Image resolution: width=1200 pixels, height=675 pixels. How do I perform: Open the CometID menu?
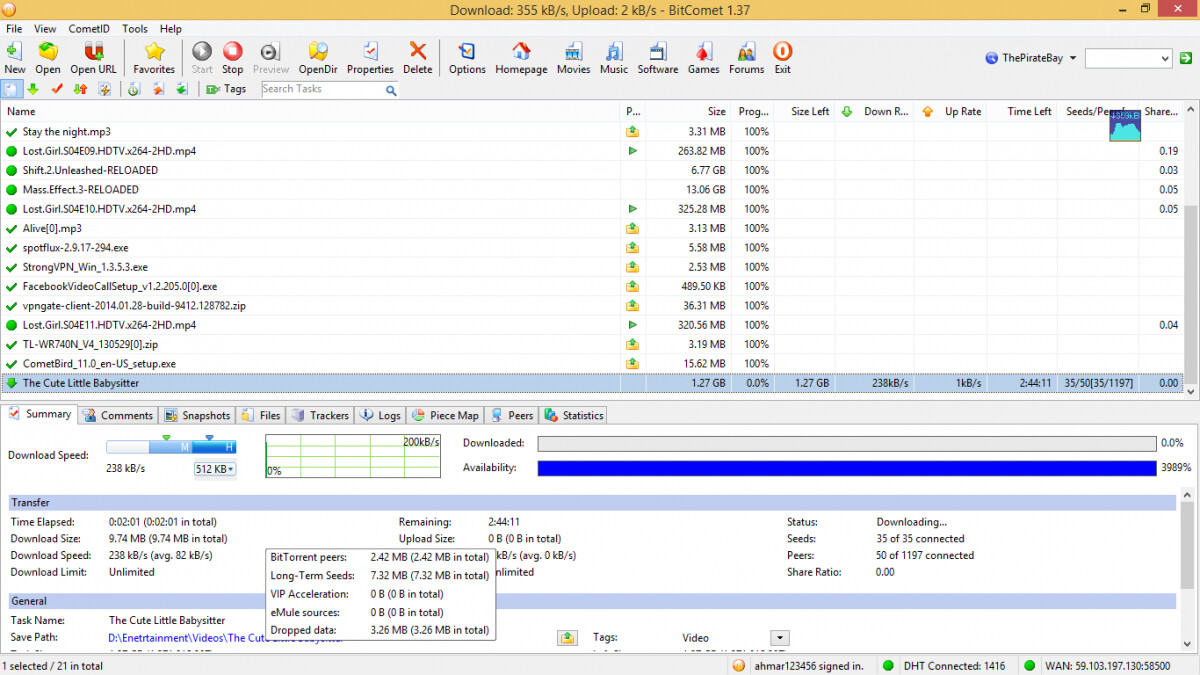point(89,29)
